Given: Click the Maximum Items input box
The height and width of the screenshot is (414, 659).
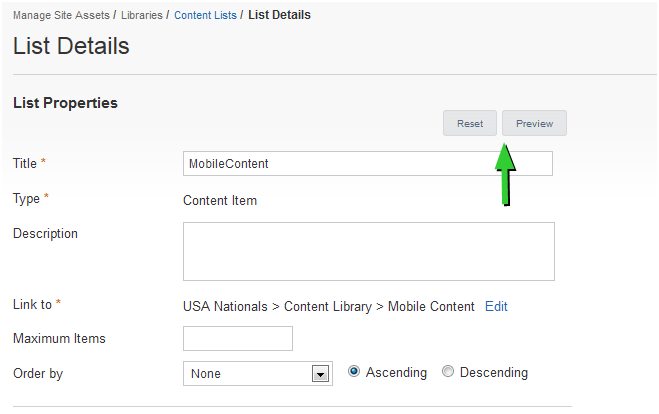Looking at the screenshot, I should point(238,338).
